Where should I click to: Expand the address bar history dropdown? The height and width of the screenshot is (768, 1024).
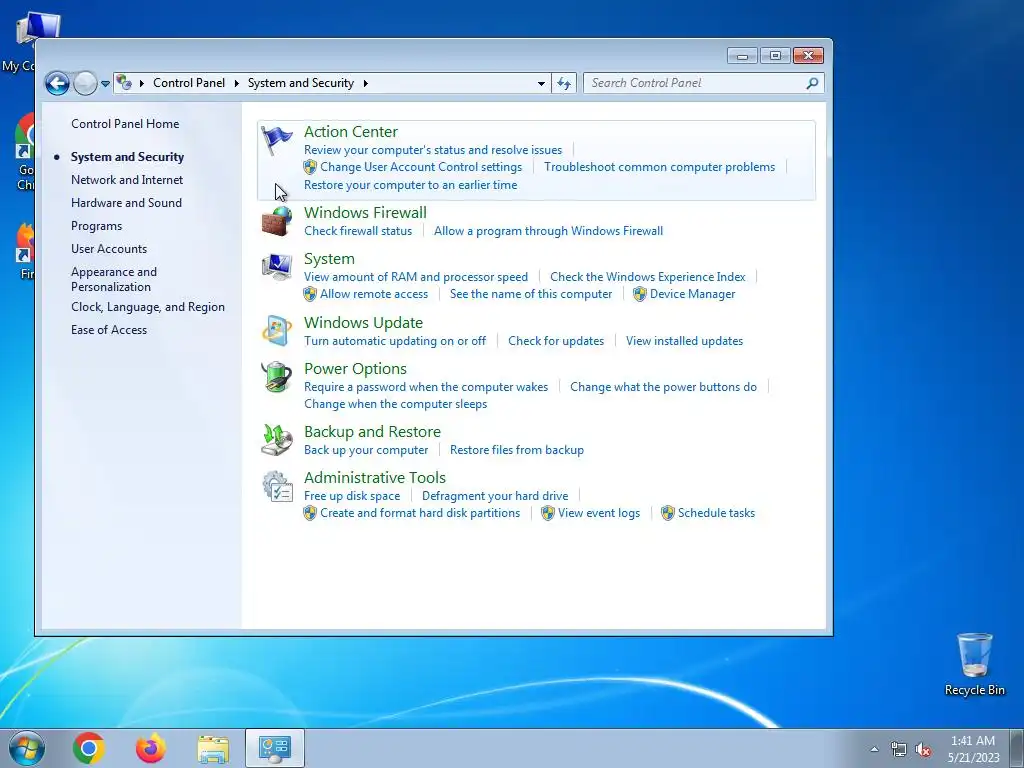pyautogui.click(x=541, y=84)
